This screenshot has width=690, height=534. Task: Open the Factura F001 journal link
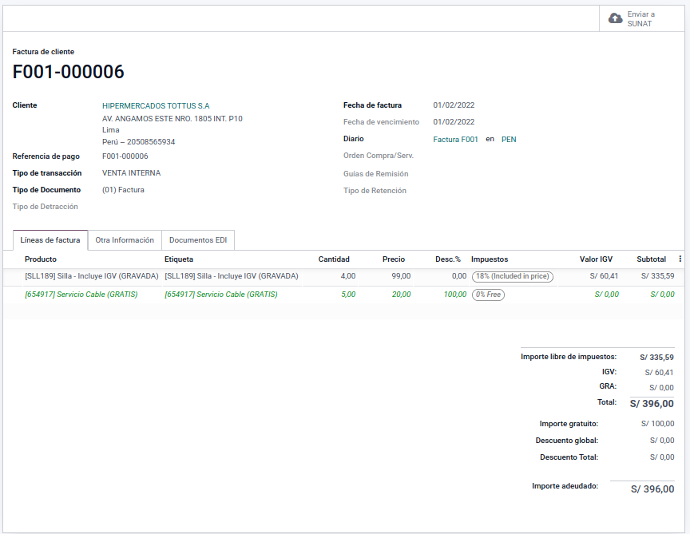click(455, 139)
